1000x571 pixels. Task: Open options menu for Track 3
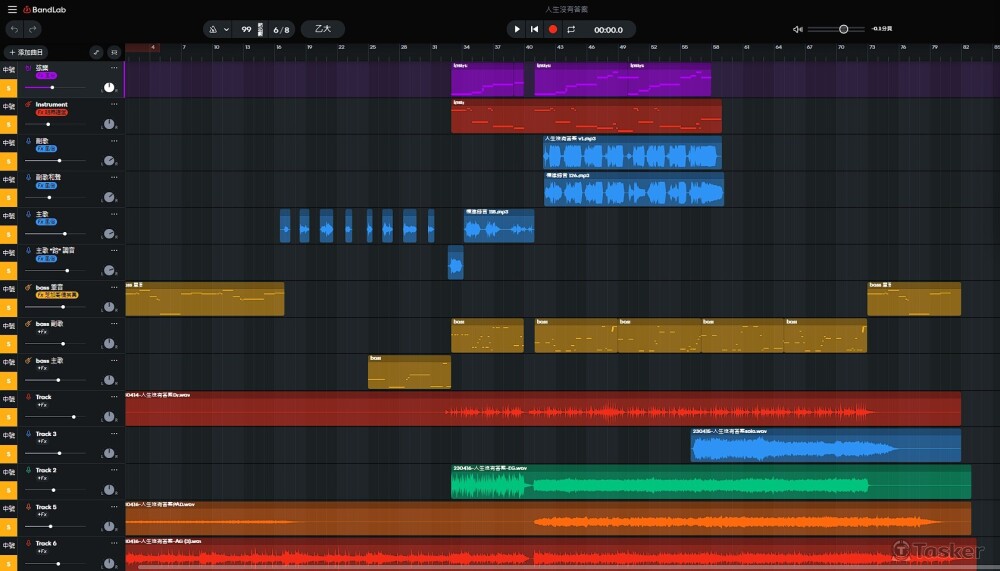click(113, 434)
